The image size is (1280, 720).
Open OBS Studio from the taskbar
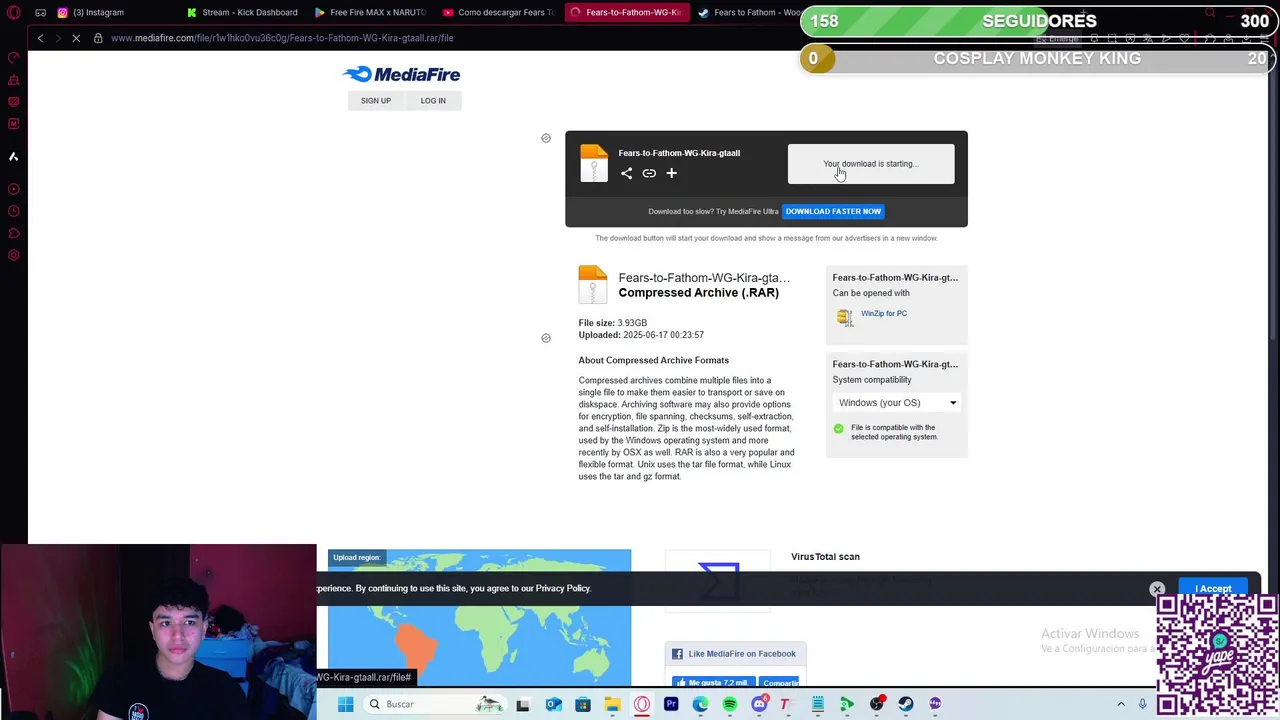pos(877,705)
